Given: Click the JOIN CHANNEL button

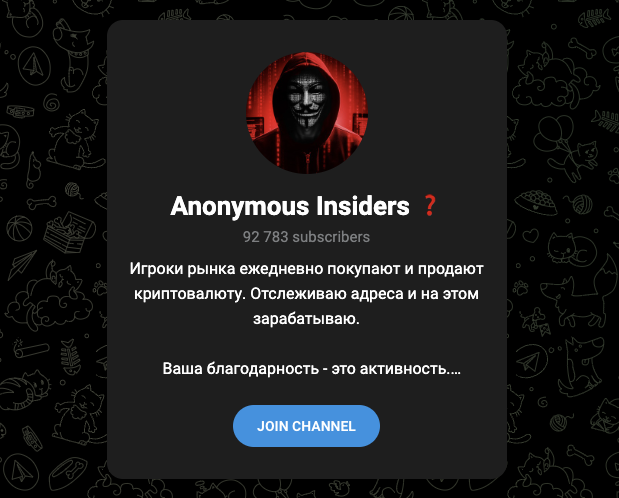Looking at the screenshot, I should pyautogui.click(x=306, y=426).
